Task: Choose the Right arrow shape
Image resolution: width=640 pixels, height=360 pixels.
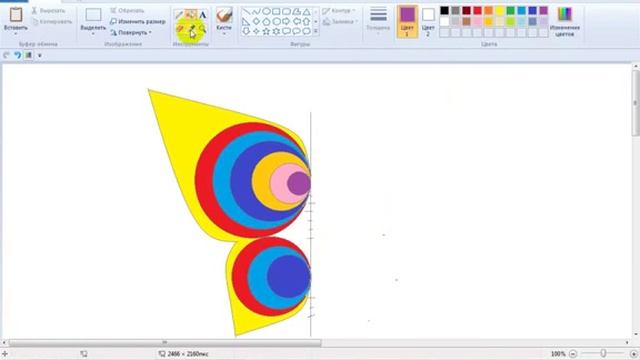Action: [x=286, y=21]
